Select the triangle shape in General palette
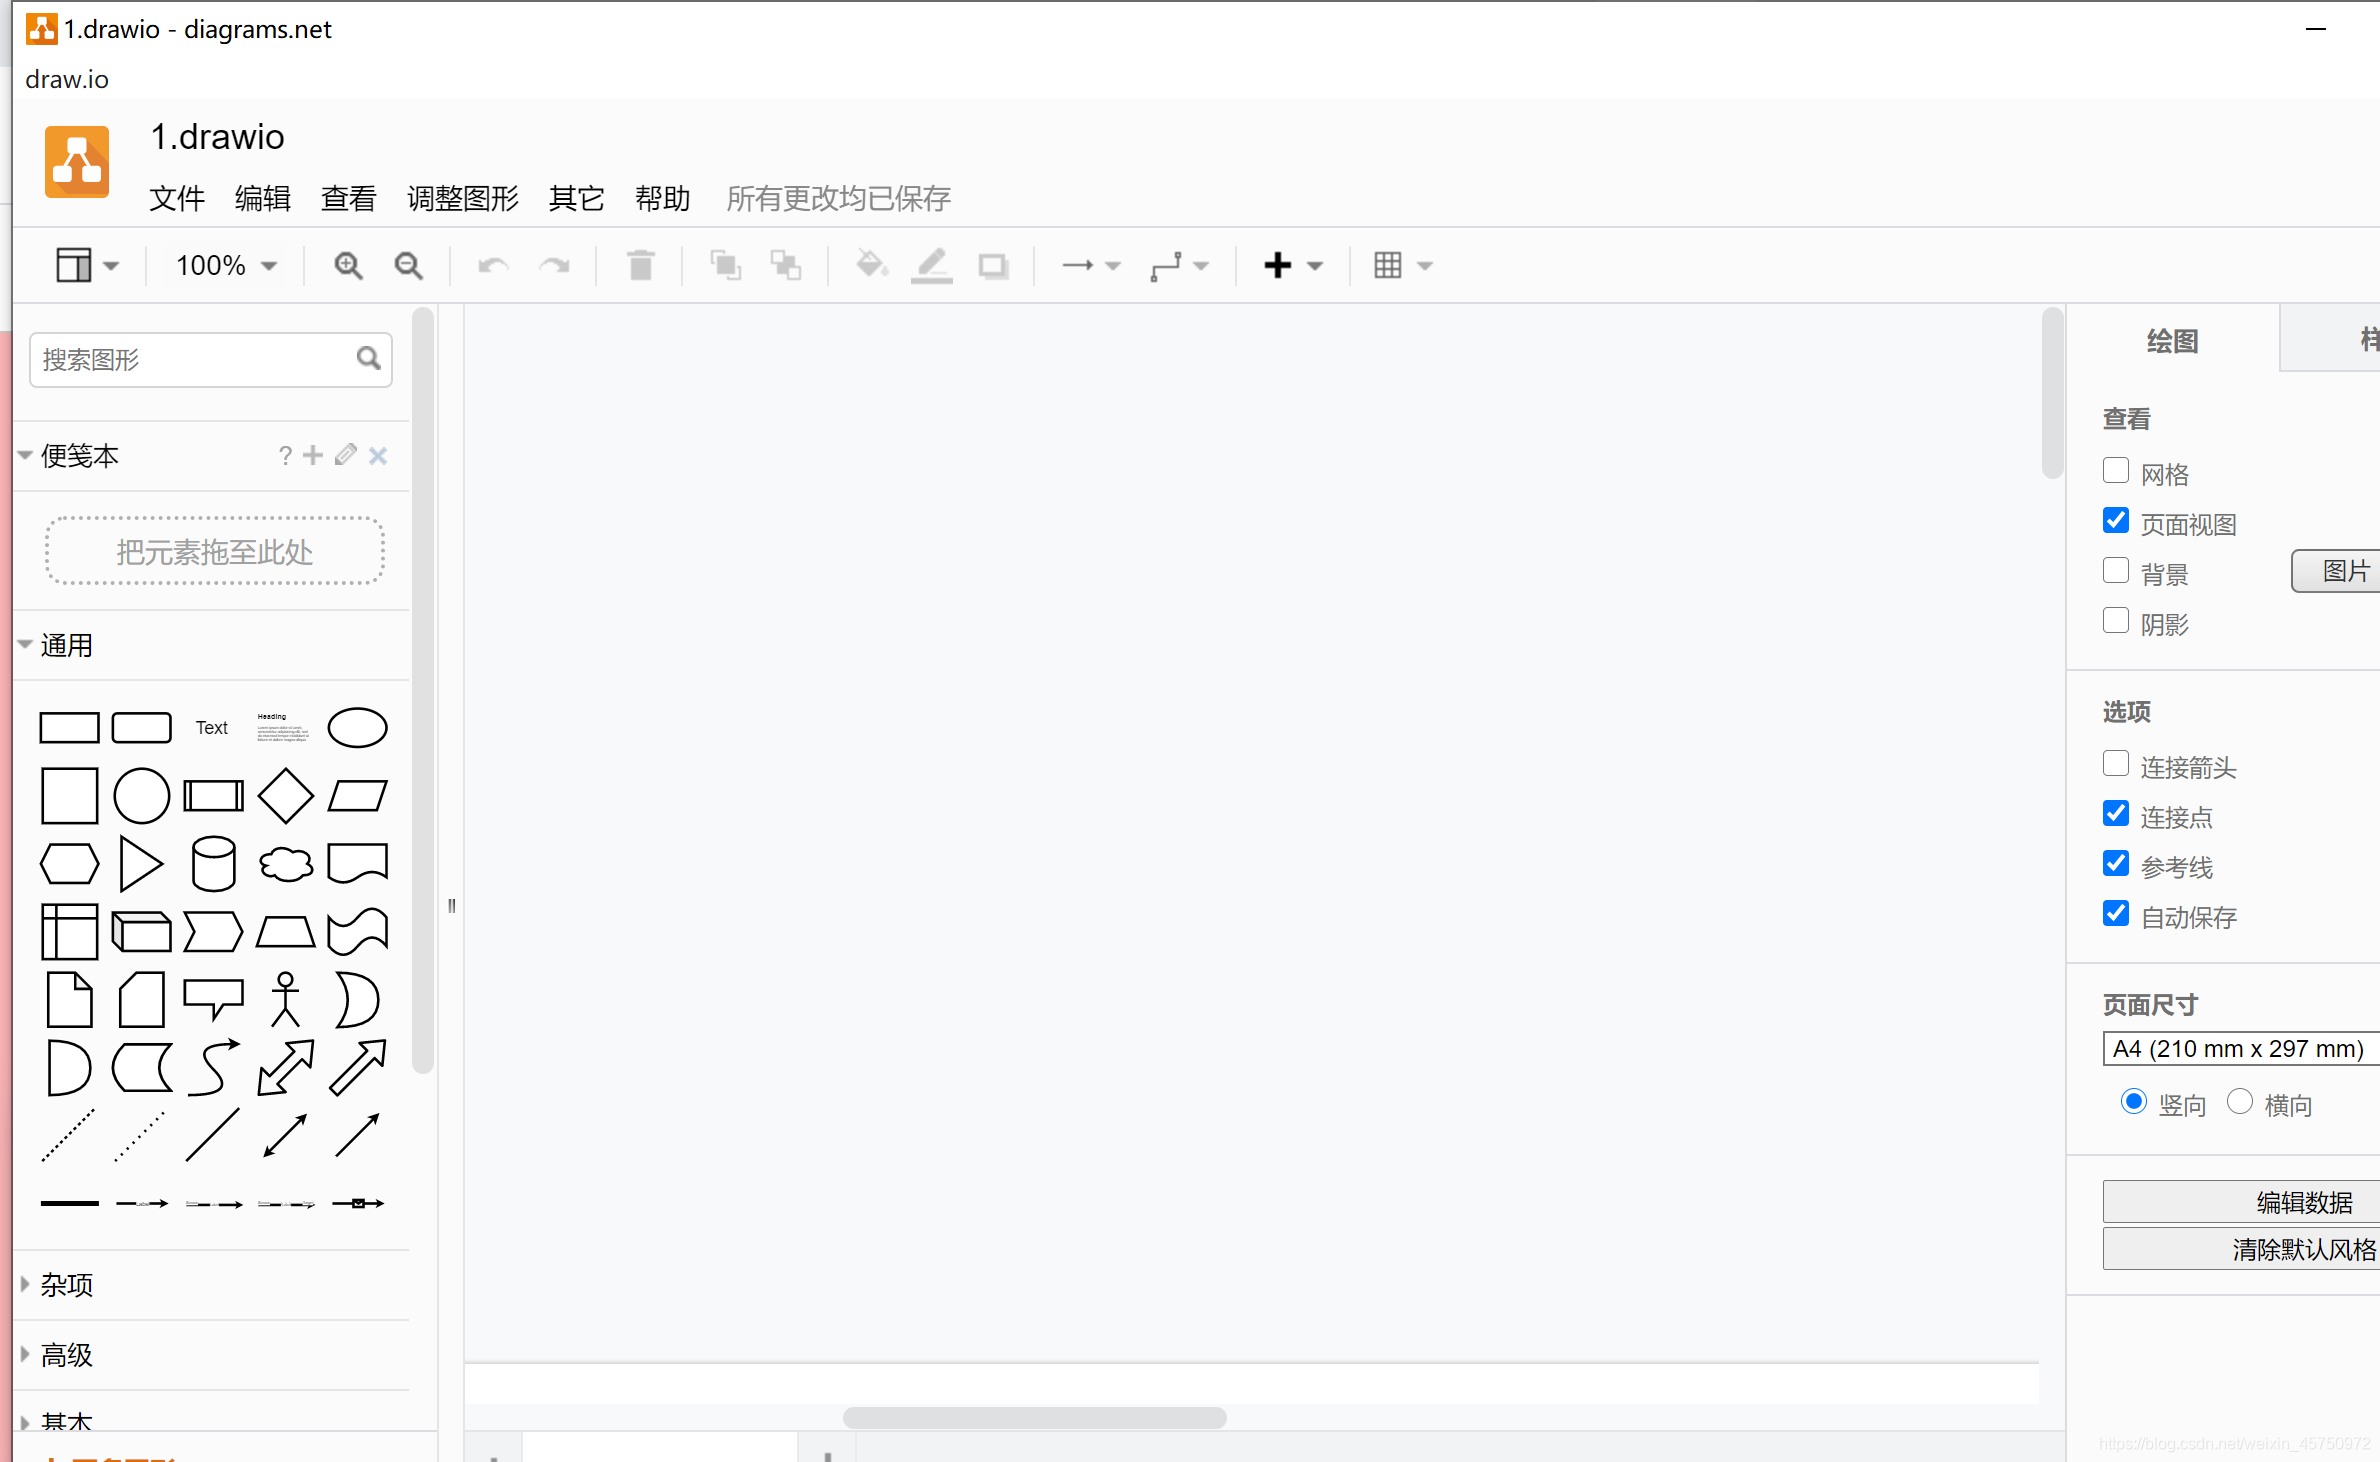The width and height of the screenshot is (2380, 1462). [x=141, y=864]
